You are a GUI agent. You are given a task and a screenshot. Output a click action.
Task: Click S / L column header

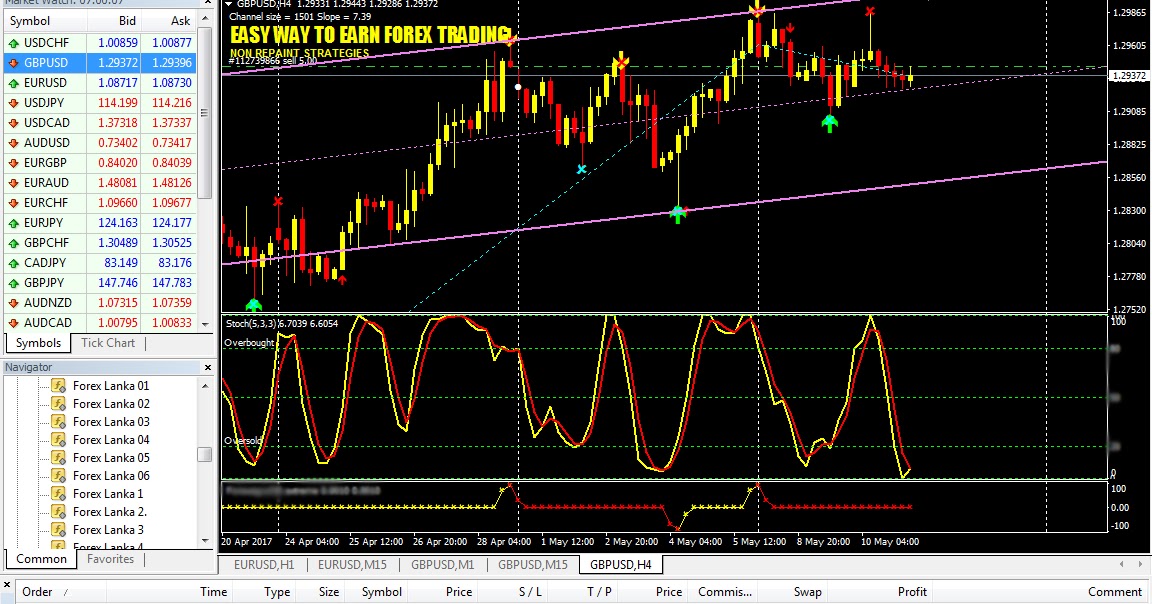(512, 592)
